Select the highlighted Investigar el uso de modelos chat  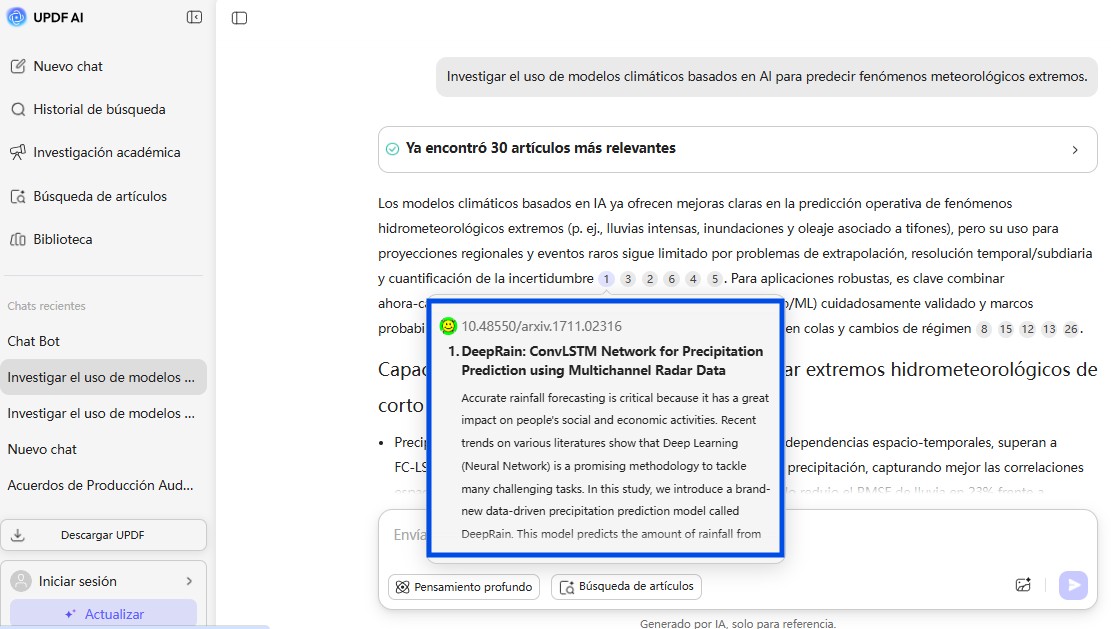point(103,378)
